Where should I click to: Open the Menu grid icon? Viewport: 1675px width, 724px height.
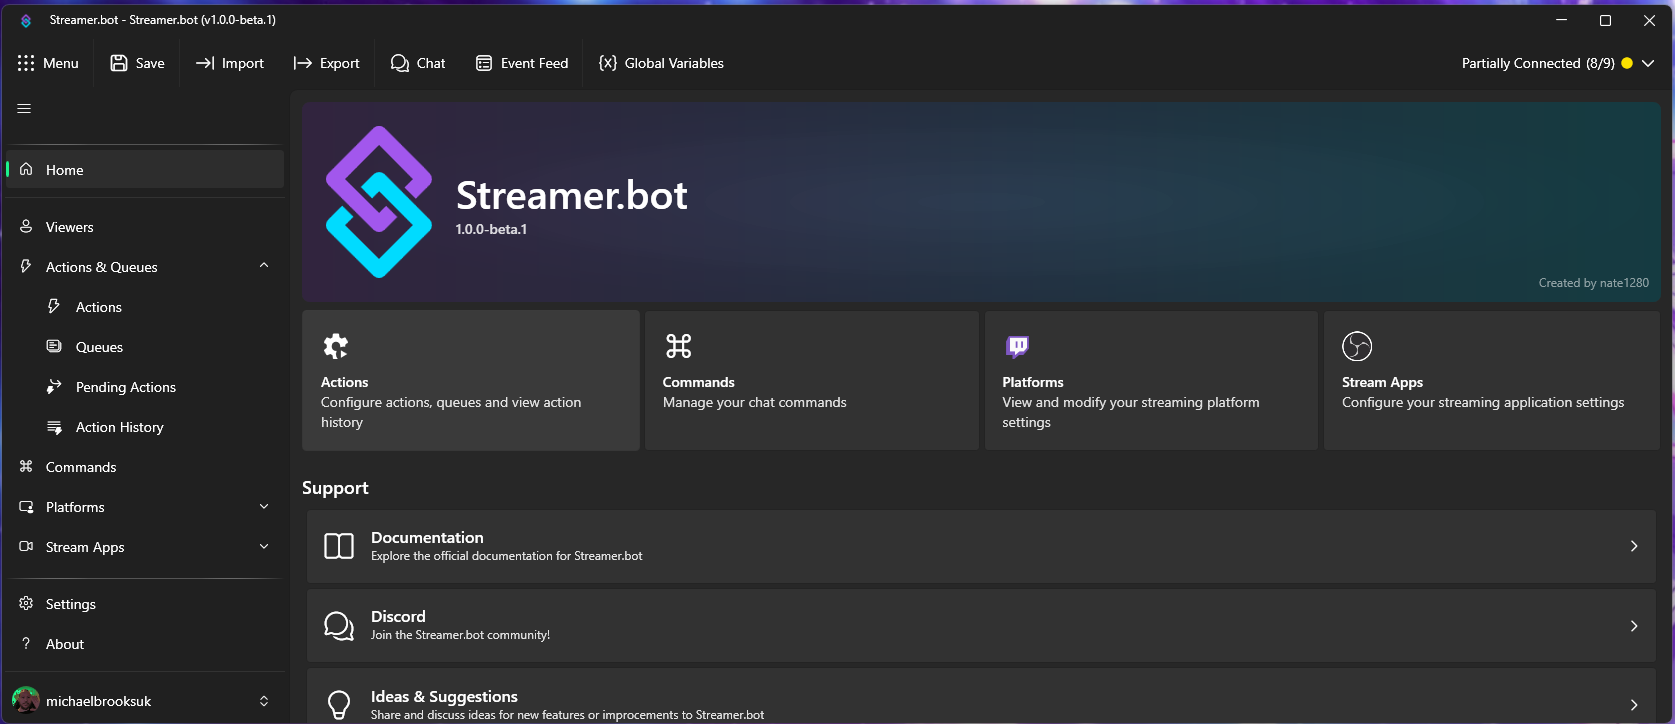pyautogui.click(x=26, y=63)
